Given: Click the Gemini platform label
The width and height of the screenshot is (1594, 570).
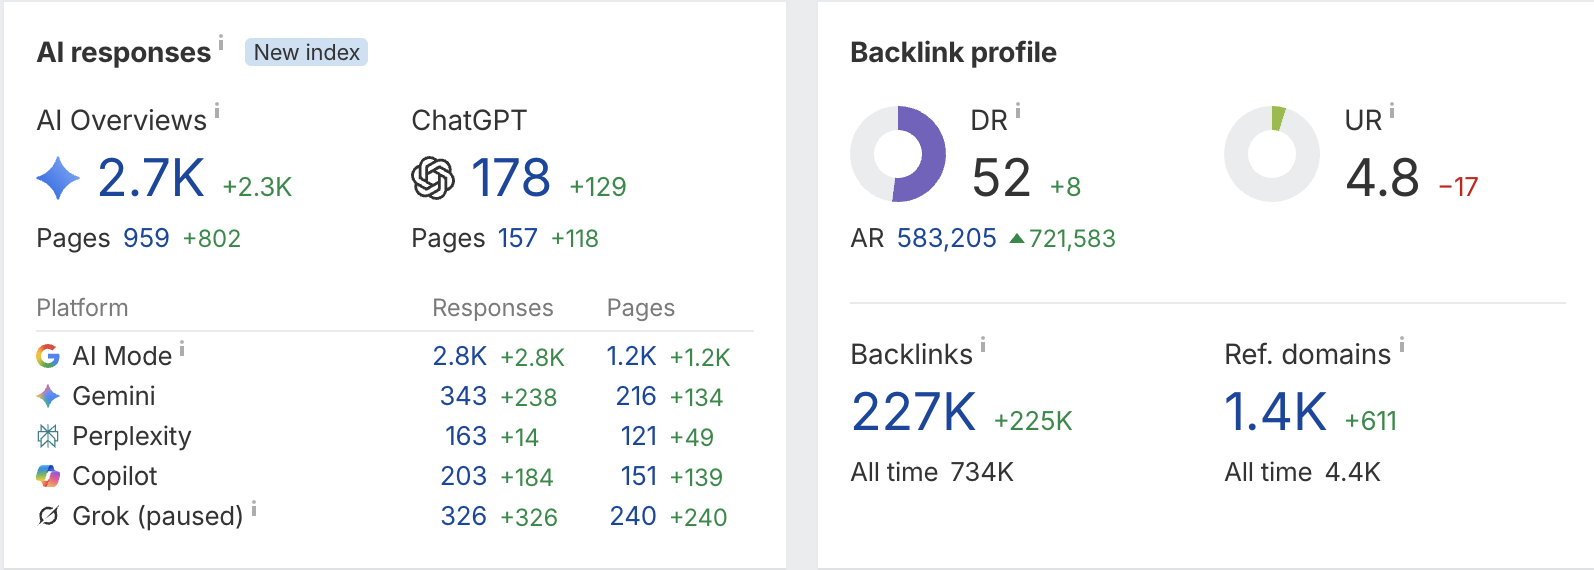Looking at the screenshot, I should 114,396.
